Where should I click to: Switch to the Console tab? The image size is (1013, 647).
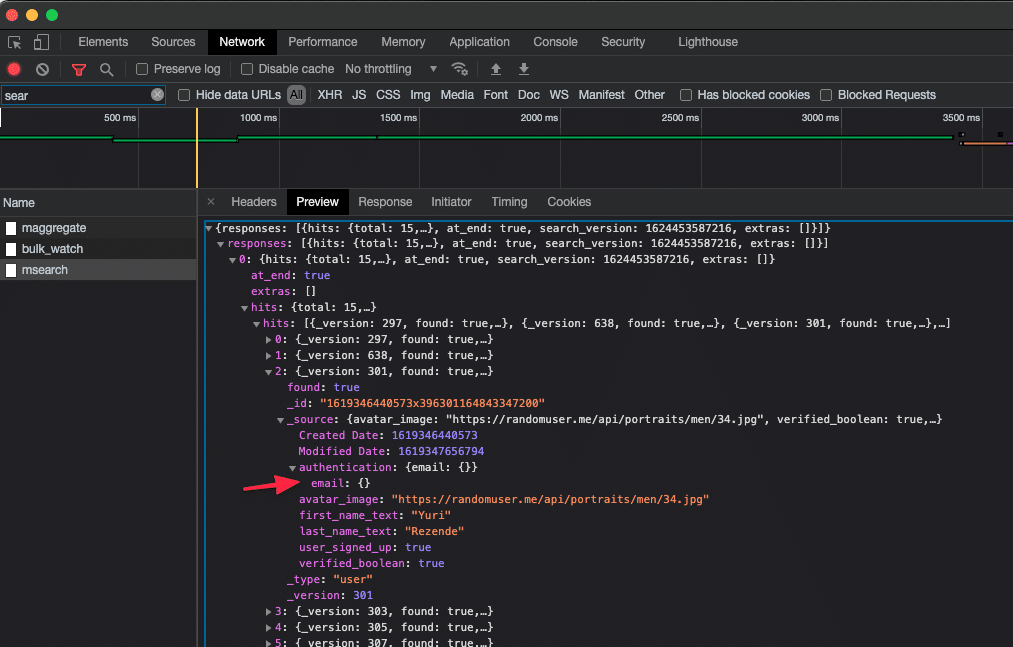(x=555, y=42)
